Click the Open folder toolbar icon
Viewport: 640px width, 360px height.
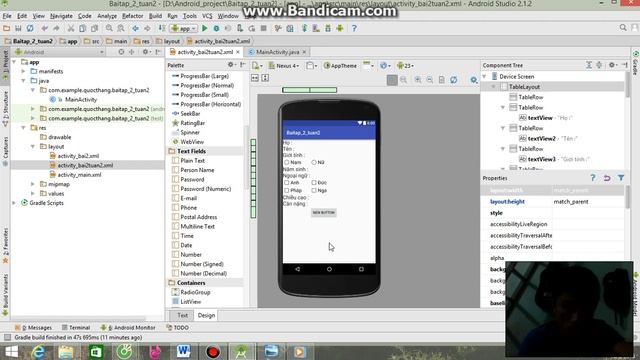pos(7,28)
